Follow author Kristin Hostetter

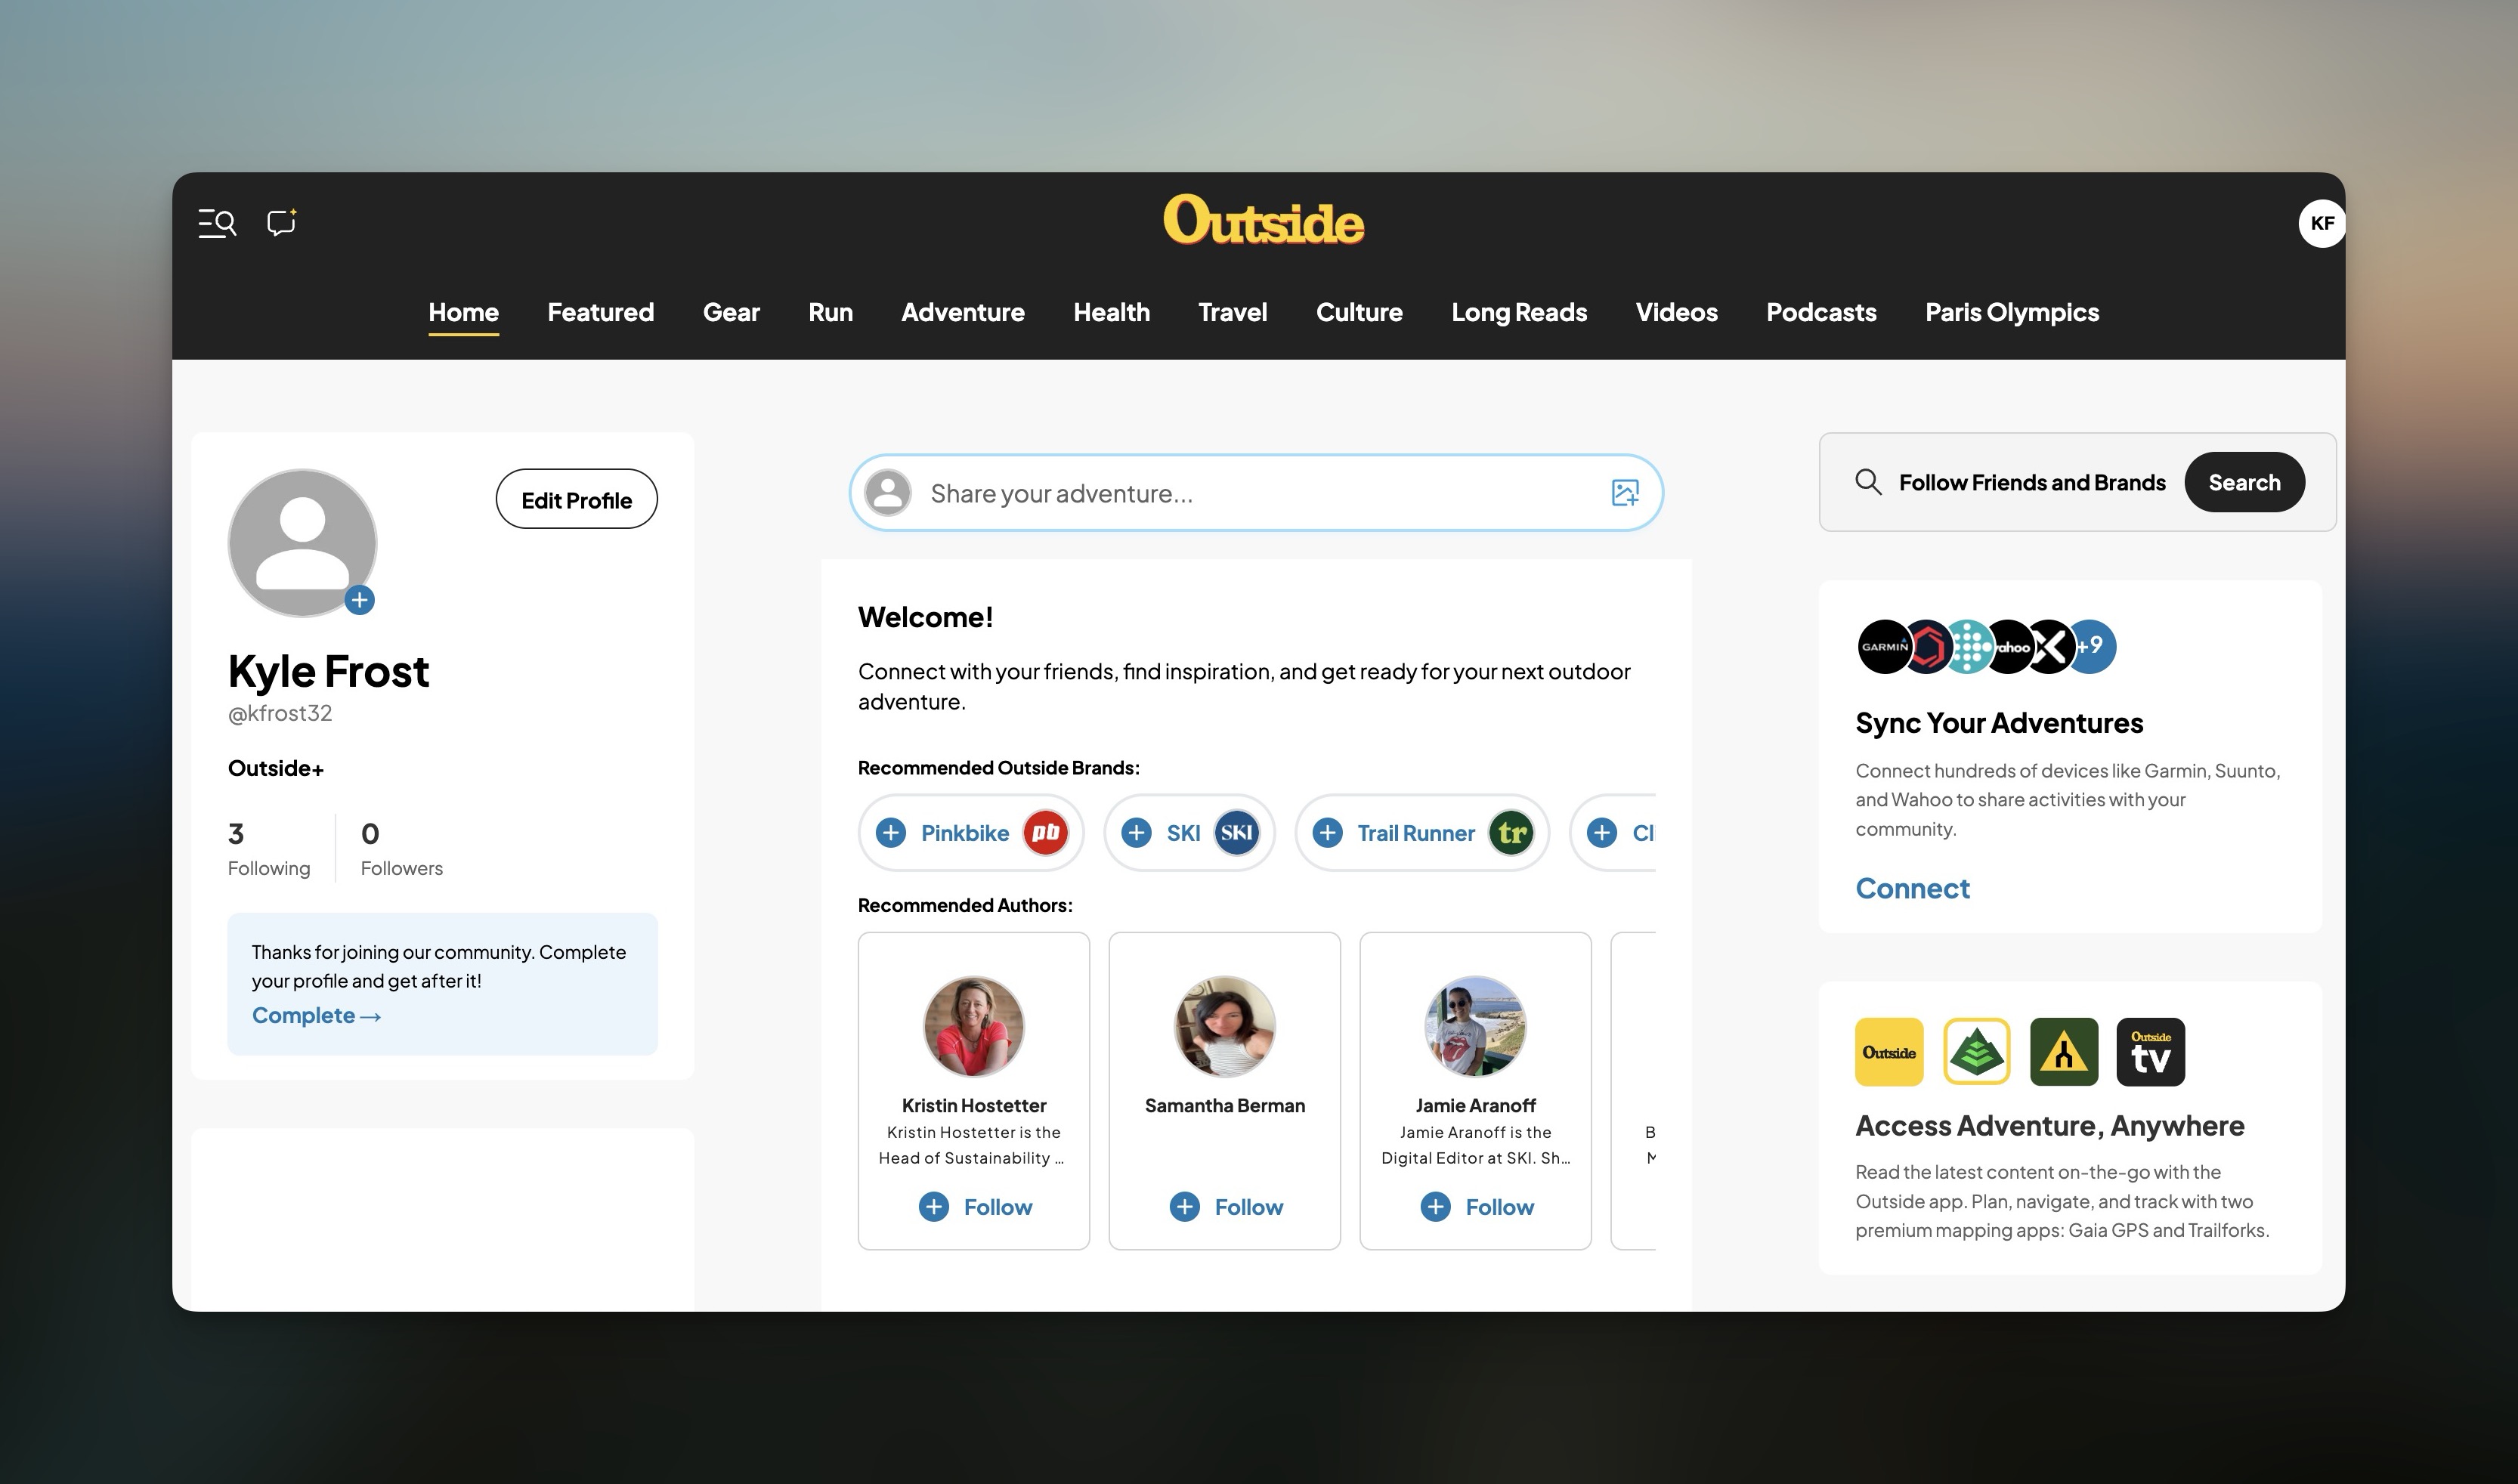point(975,1207)
